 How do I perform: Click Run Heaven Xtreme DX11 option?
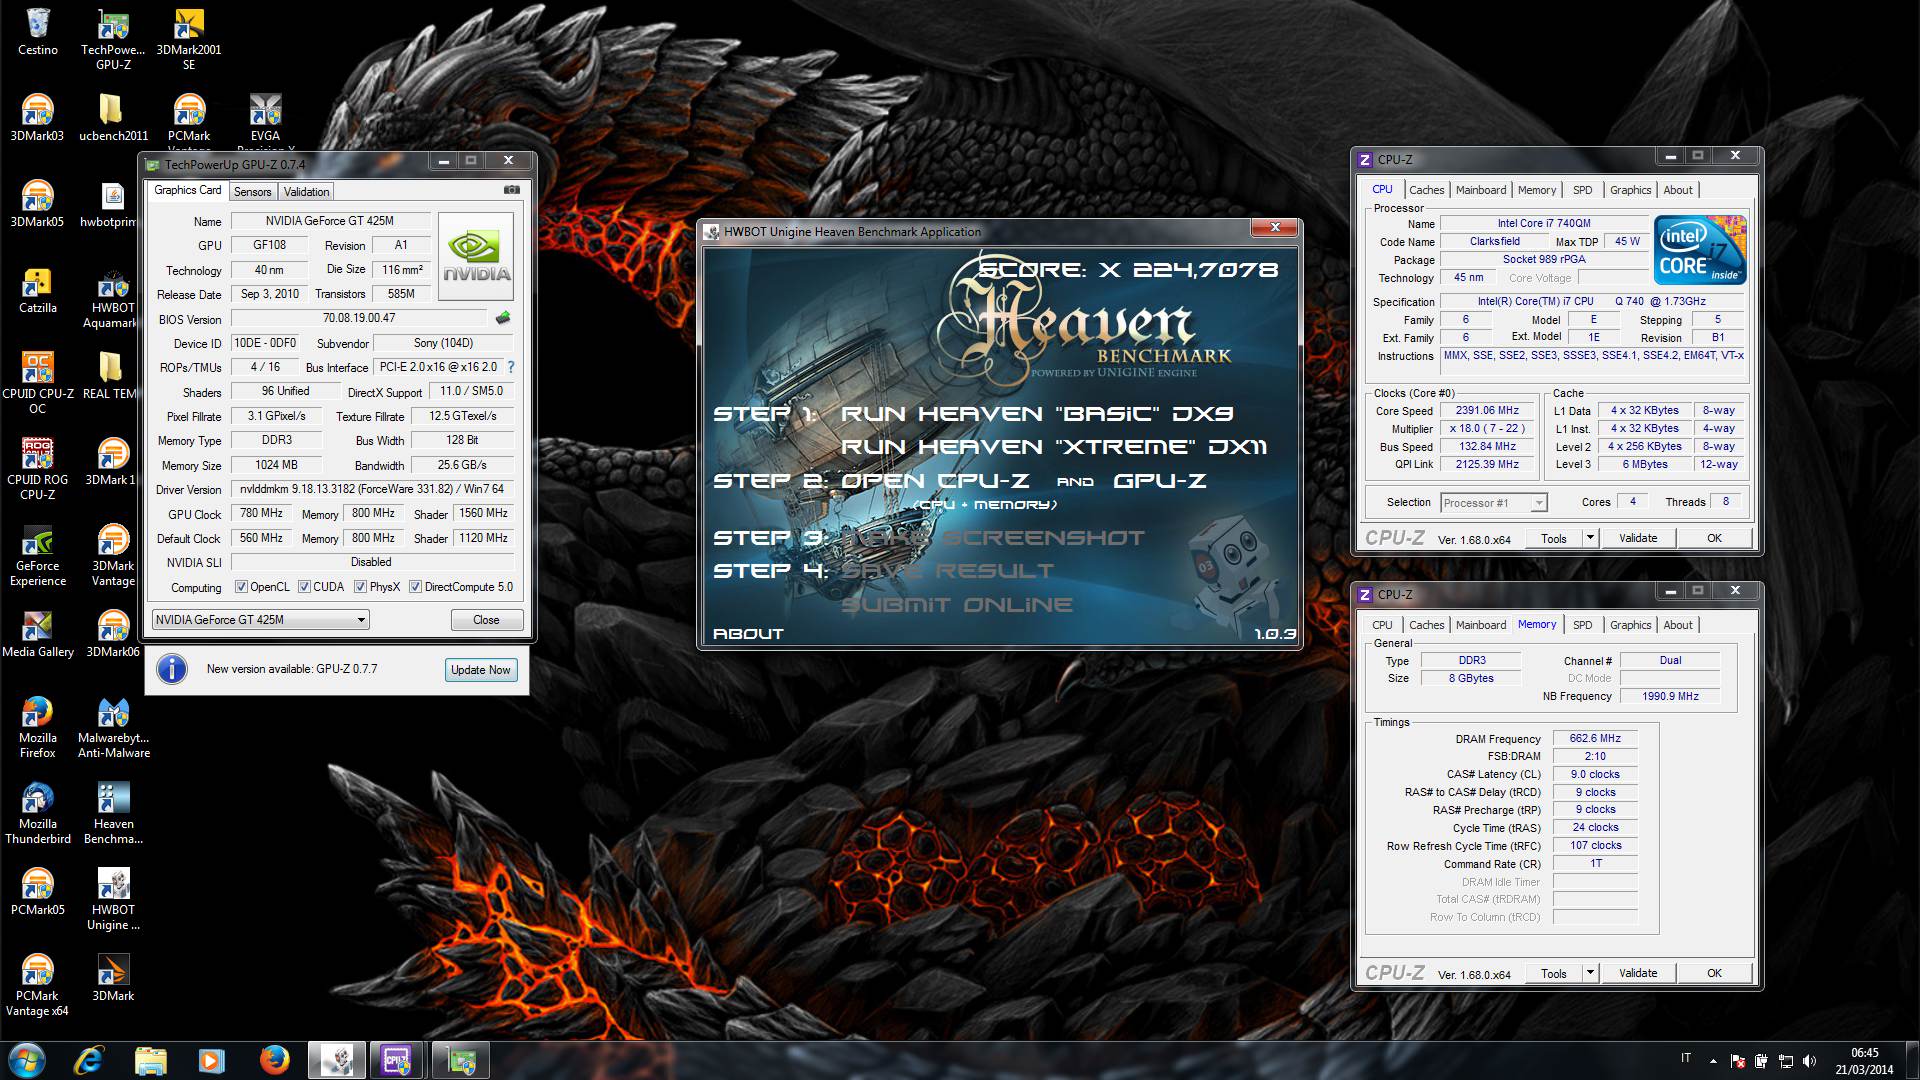pyautogui.click(x=1054, y=447)
